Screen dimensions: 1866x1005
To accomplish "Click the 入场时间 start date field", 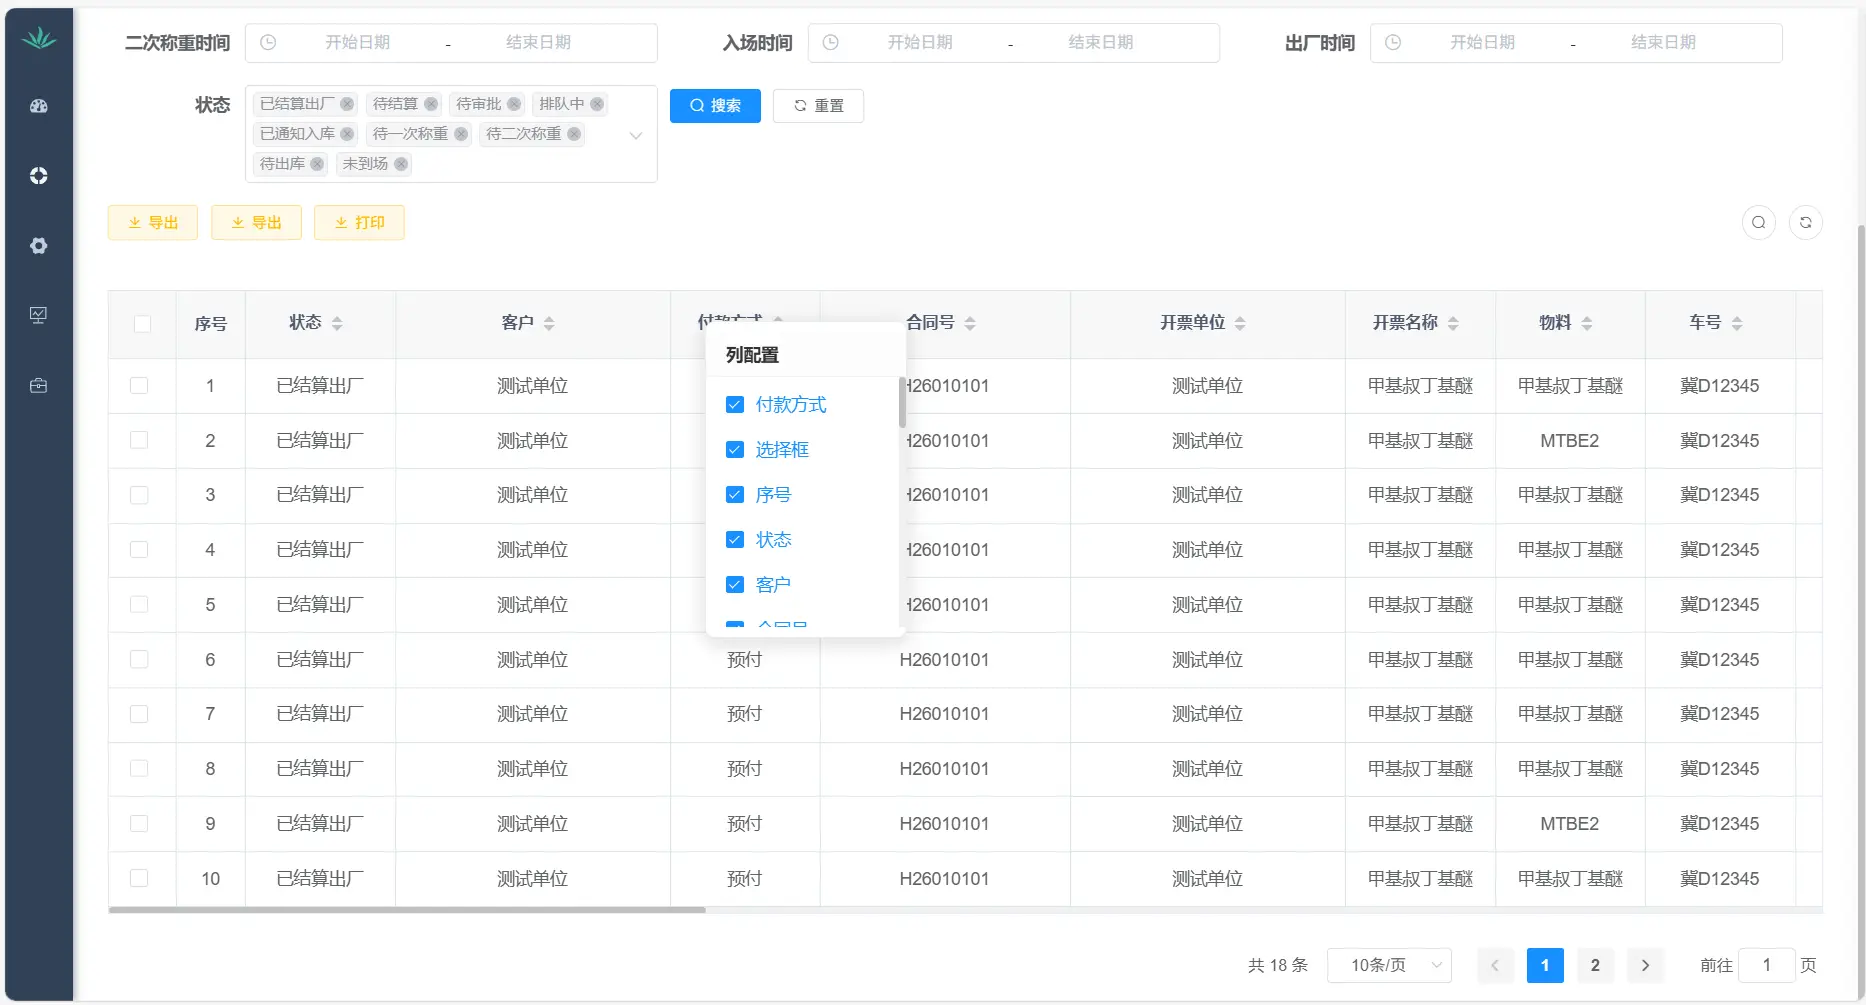I will click(919, 43).
